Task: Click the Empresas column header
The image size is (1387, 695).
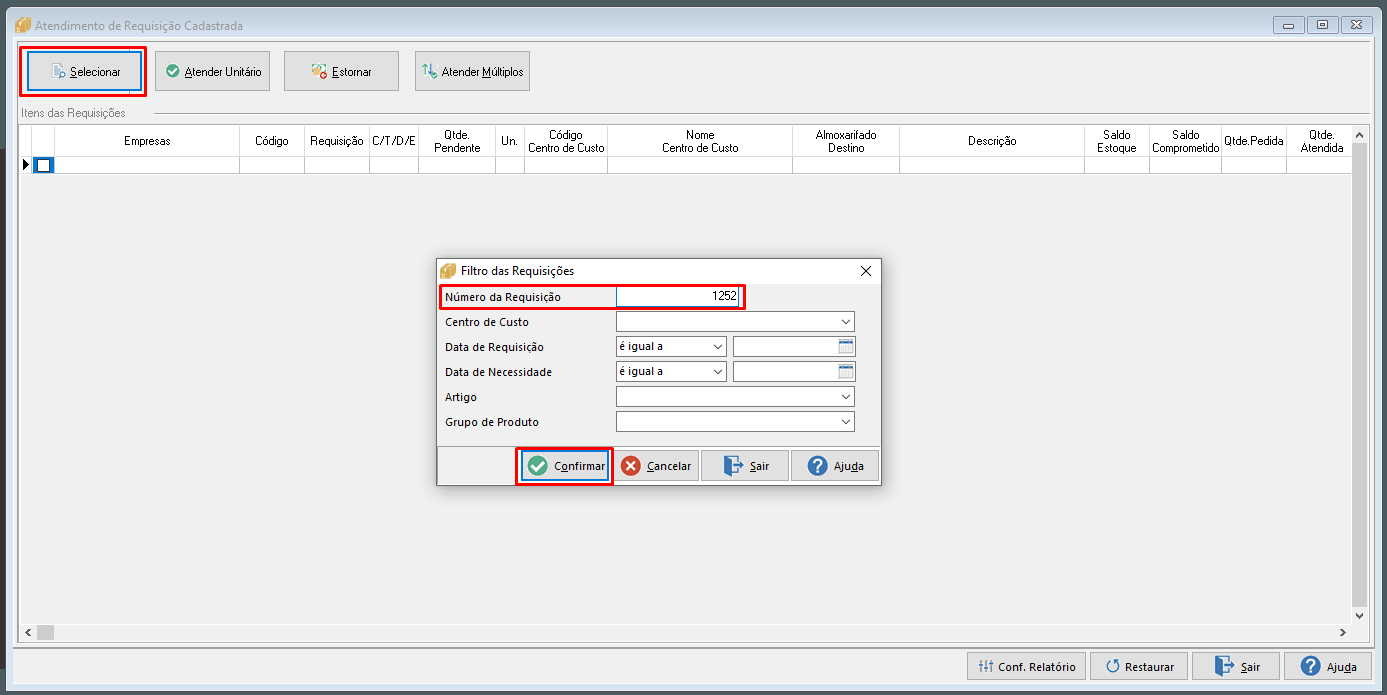Action: (x=147, y=141)
